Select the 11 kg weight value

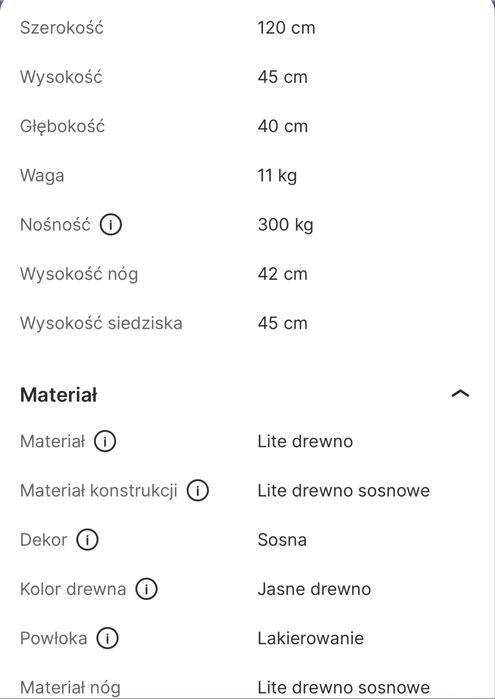[x=277, y=176]
